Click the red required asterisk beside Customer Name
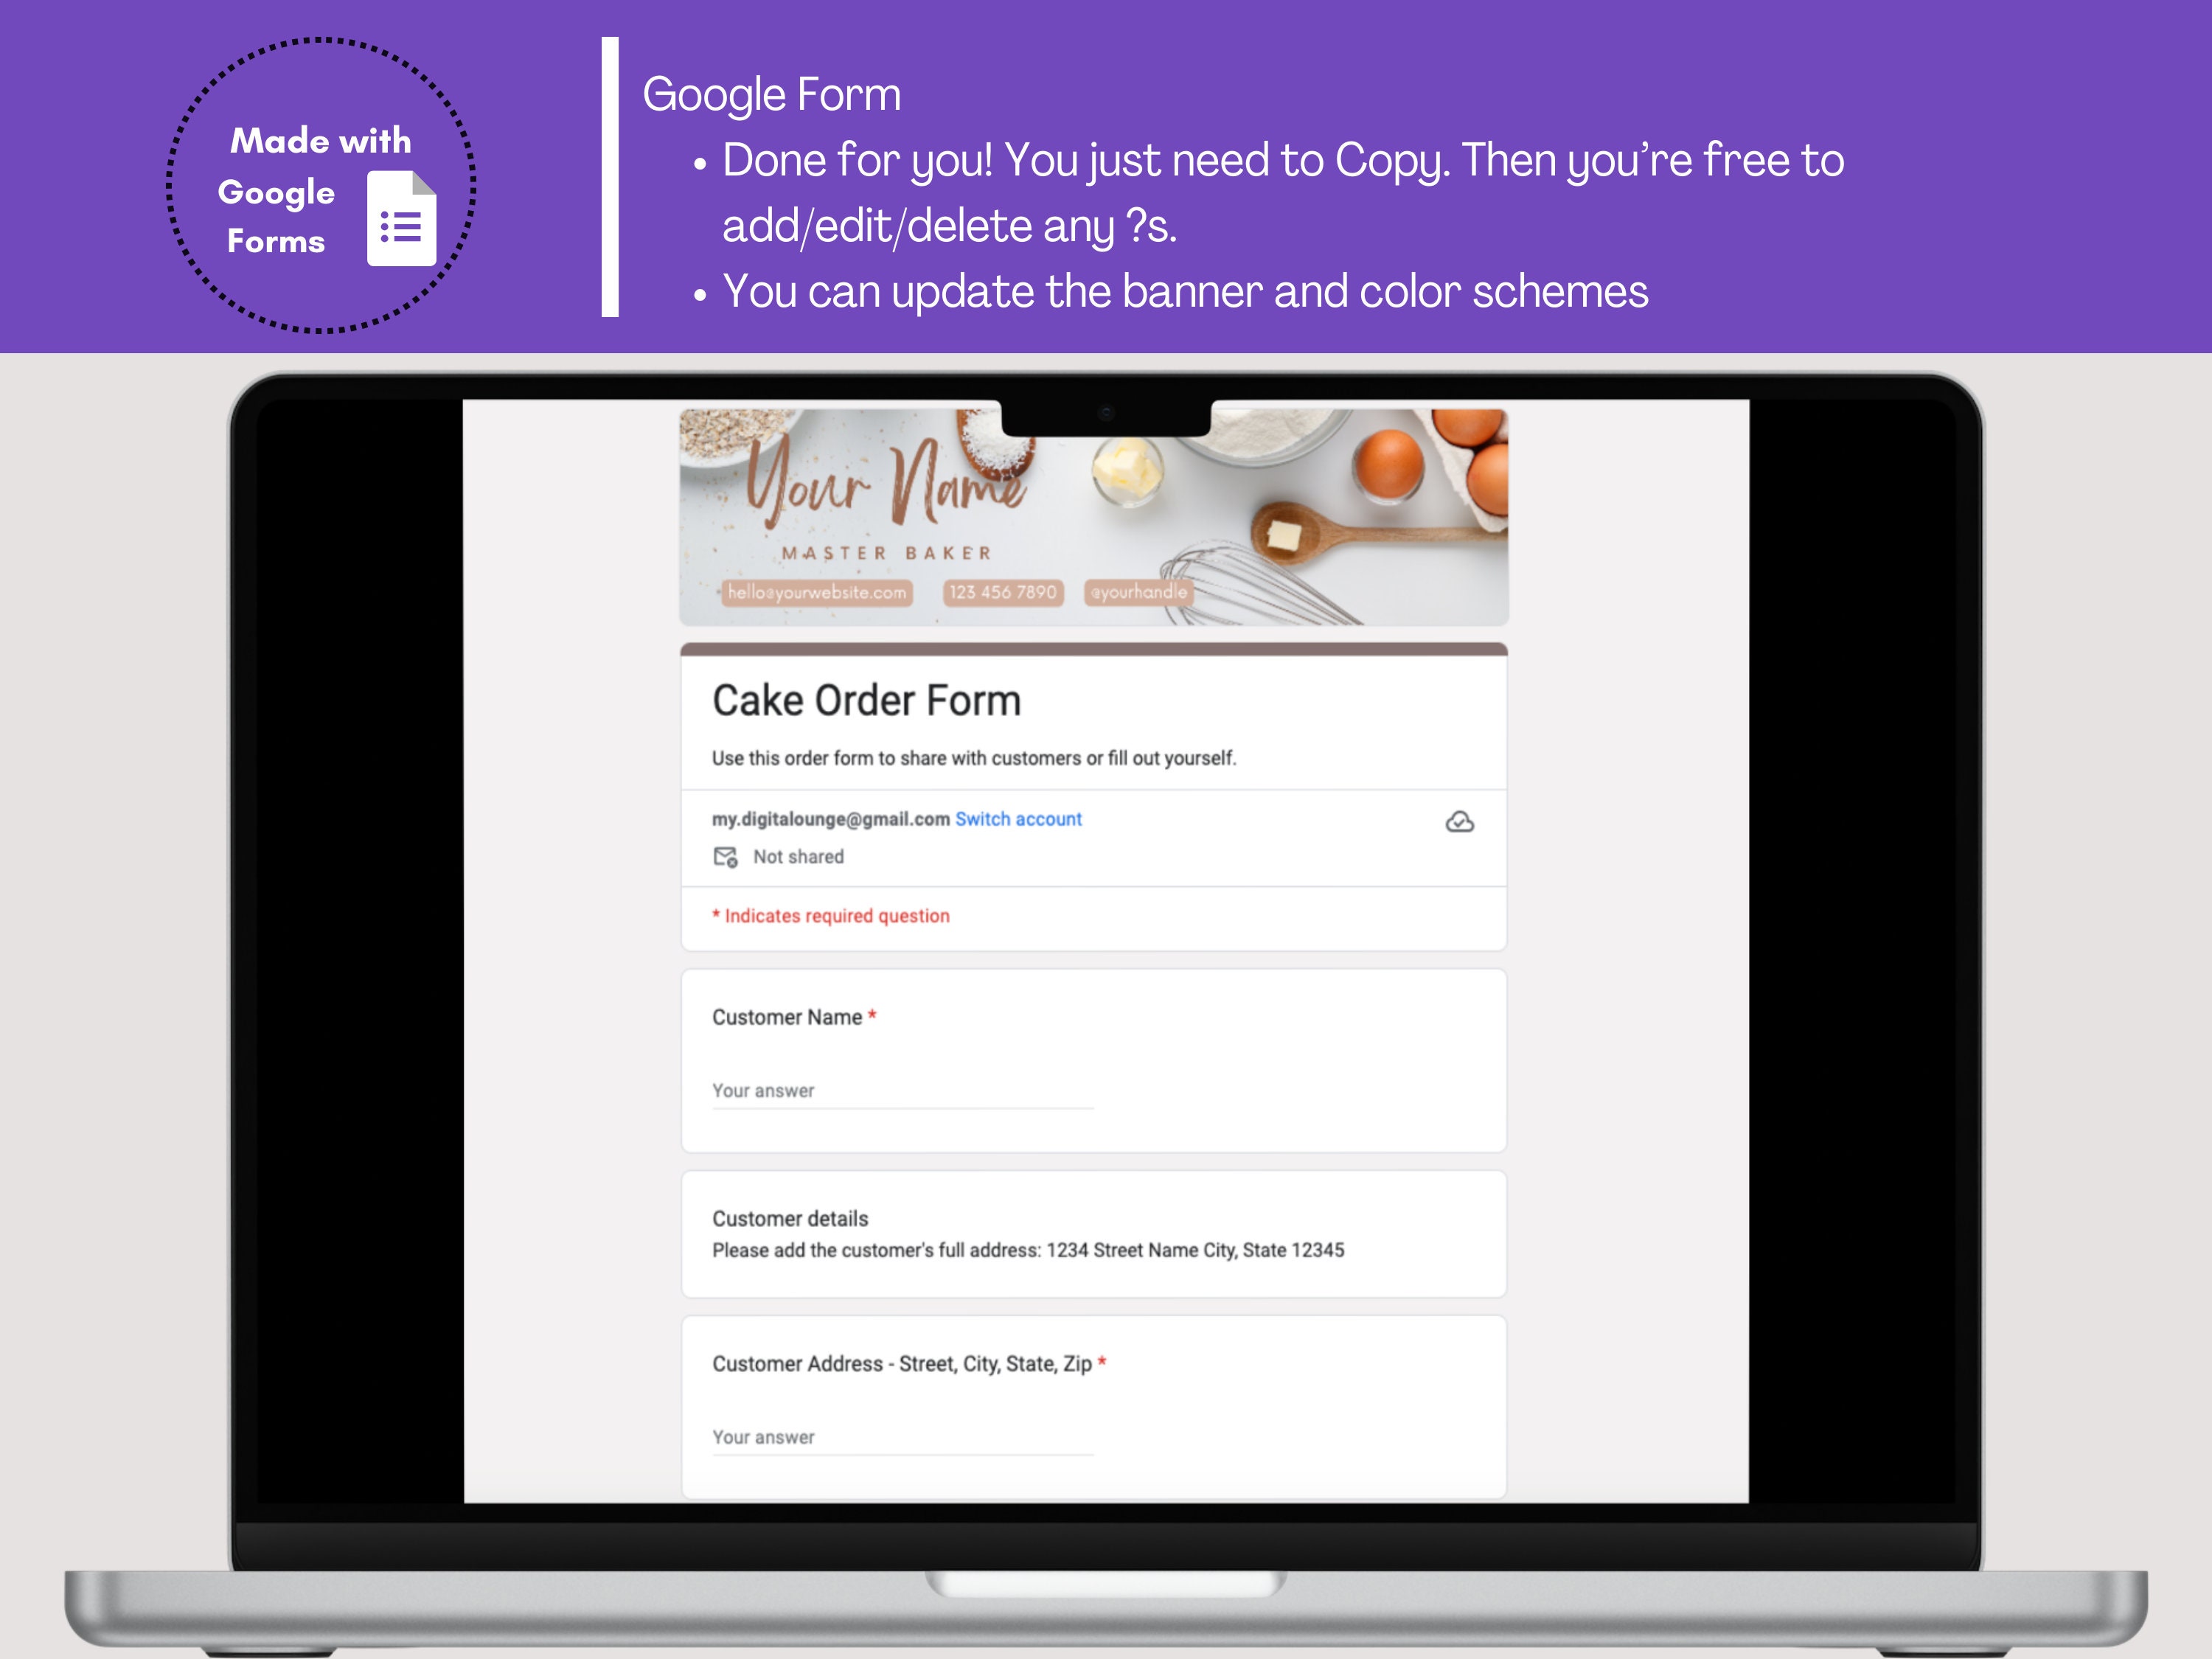2212x1659 pixels. tap(873, 1016)
